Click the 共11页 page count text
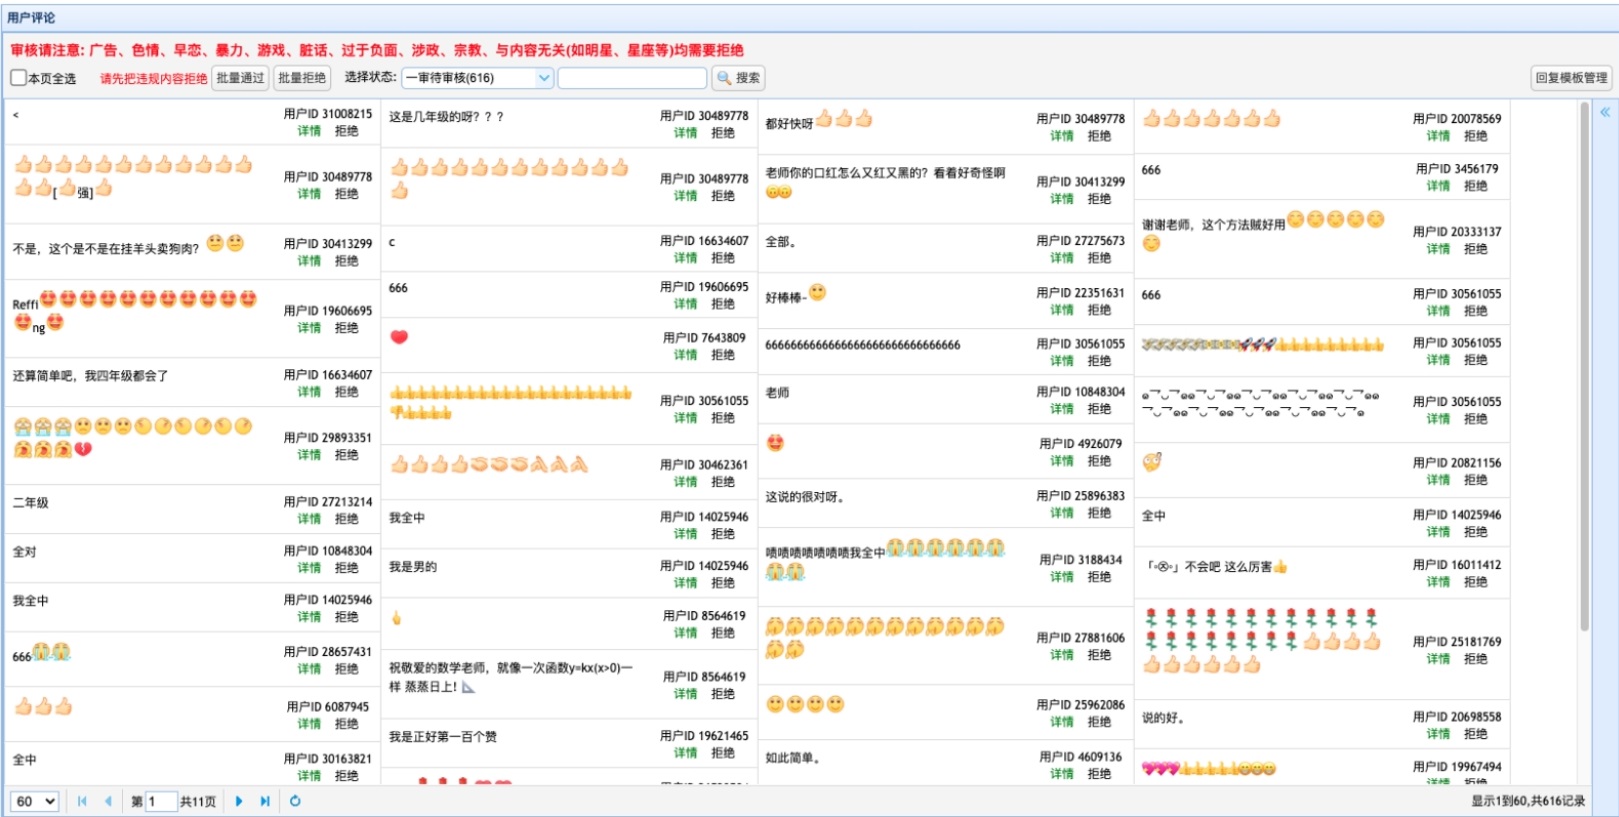This screenshot has width=1619, height=817. click(198, 801)
